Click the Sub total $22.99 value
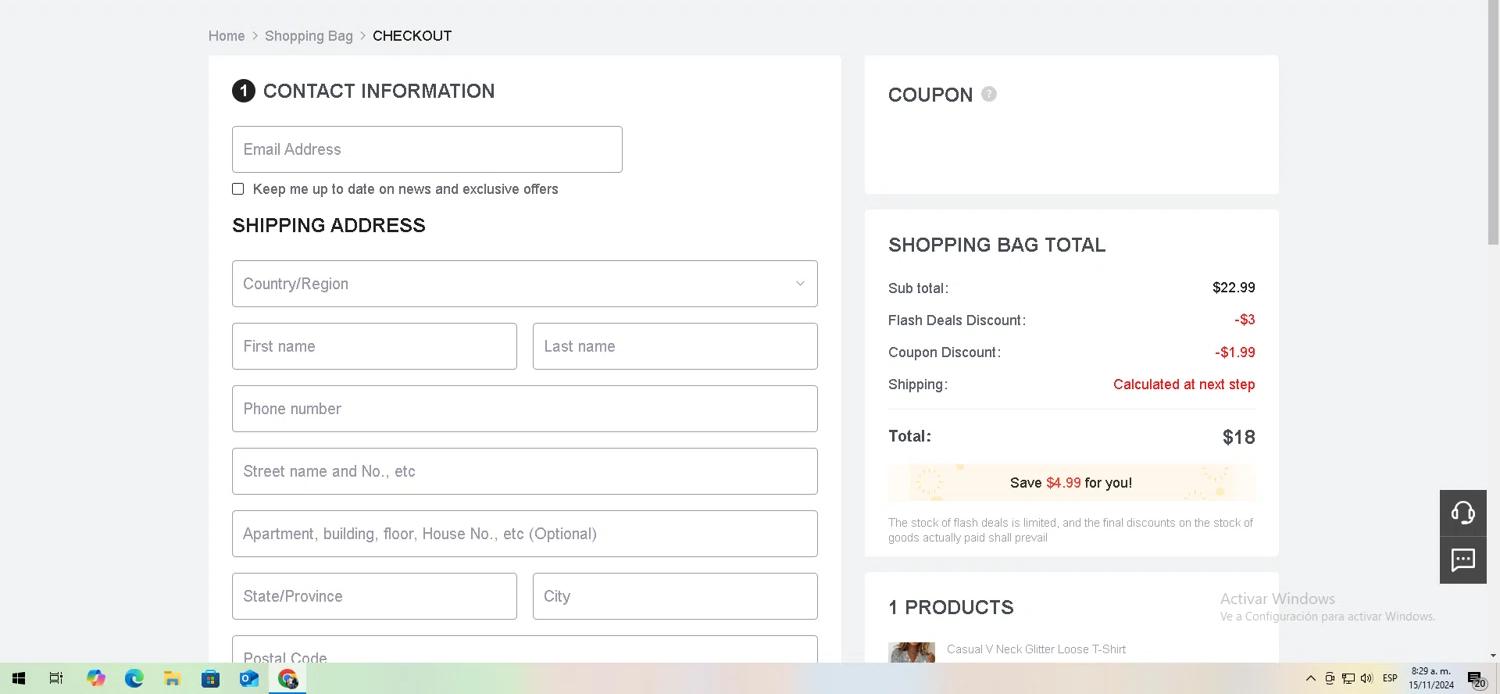Viewport: 1500px width, 694px height. point(1233,288)
